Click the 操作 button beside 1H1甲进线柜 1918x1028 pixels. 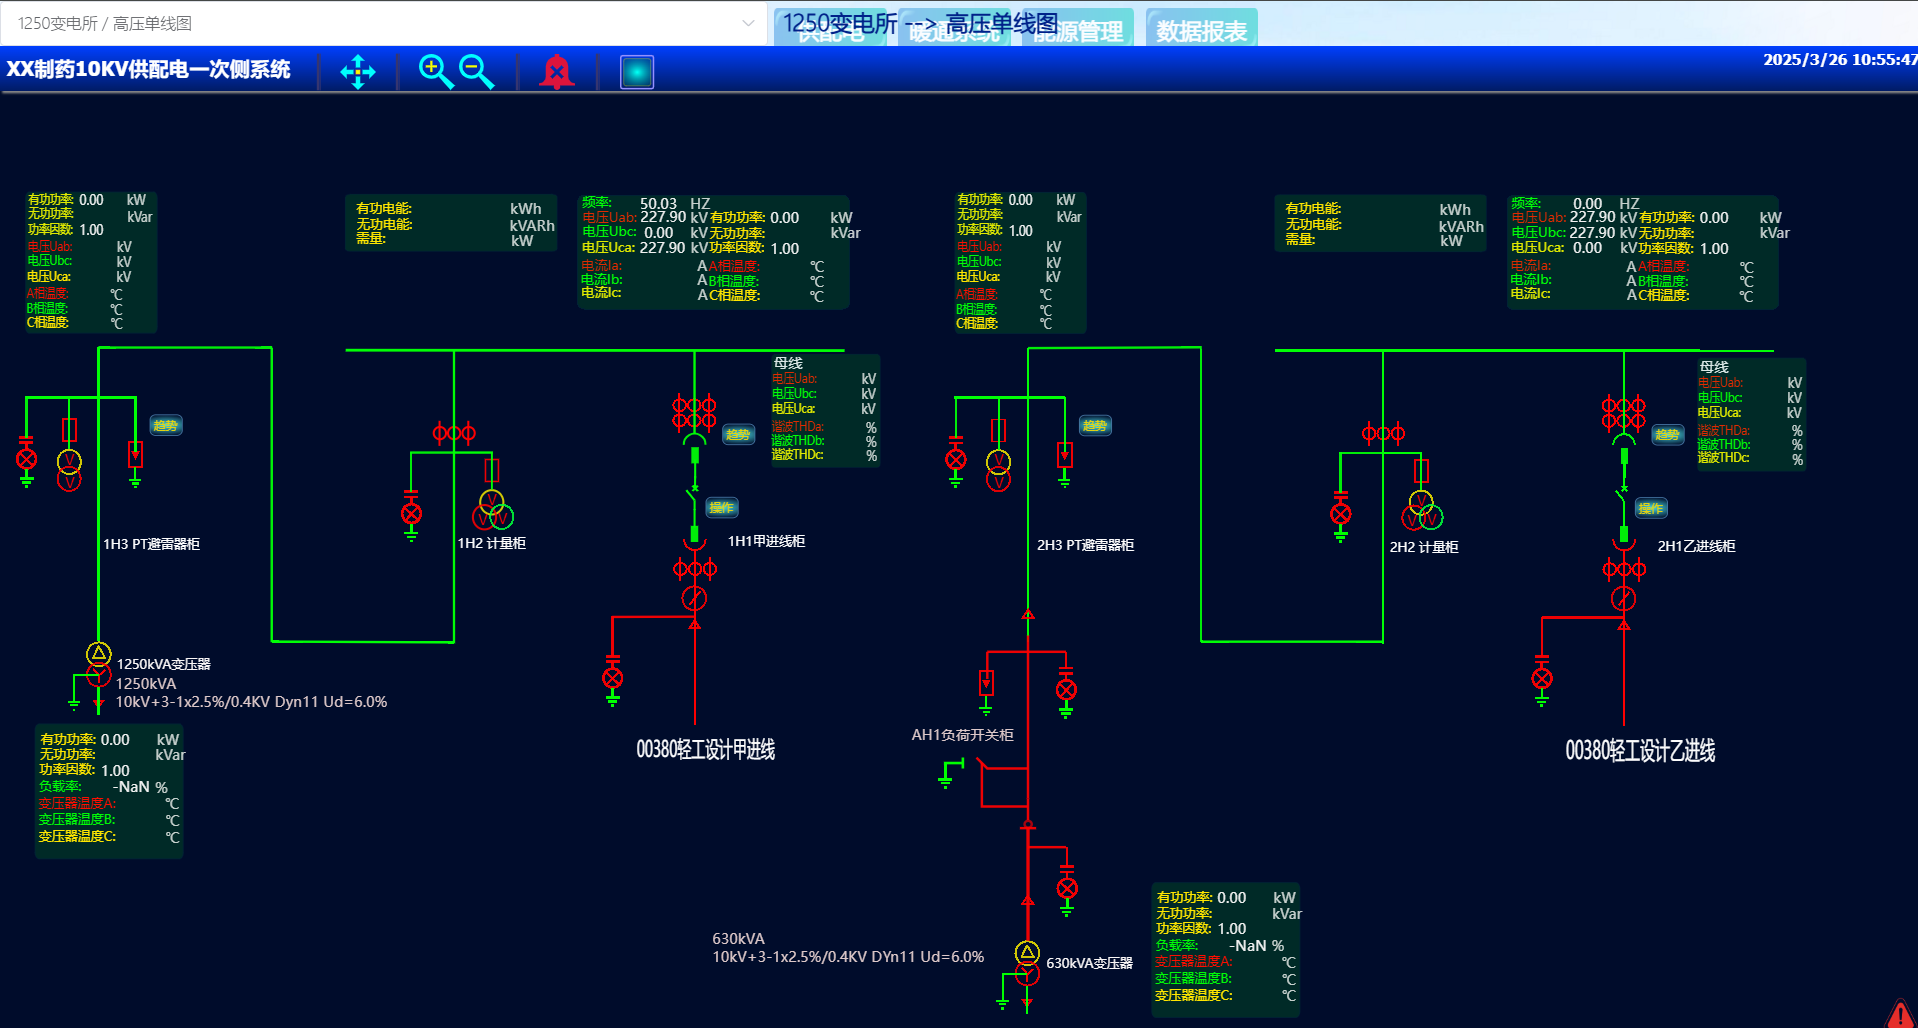coord(722,508)
